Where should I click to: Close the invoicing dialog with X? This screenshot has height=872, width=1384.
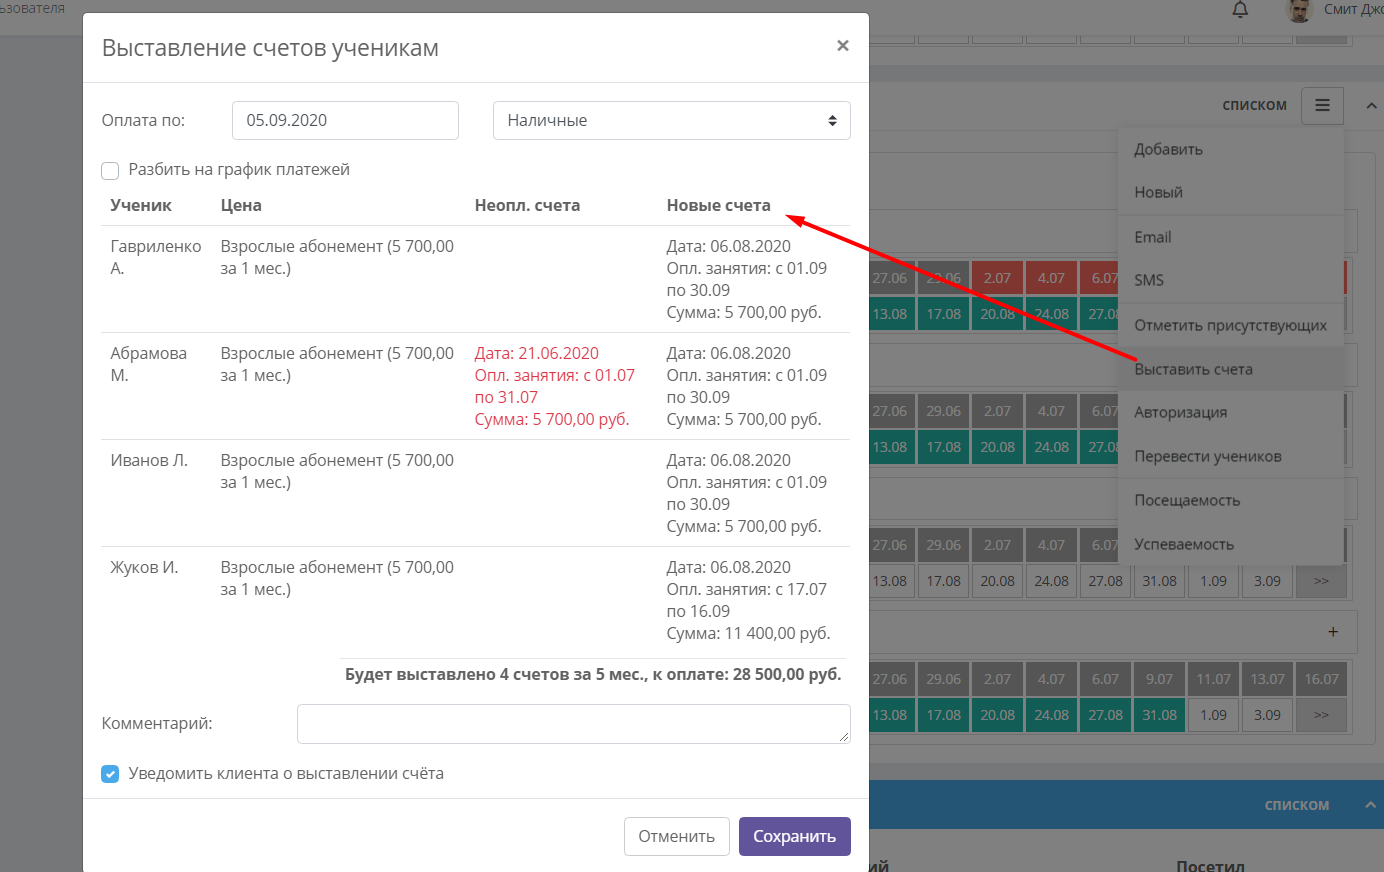pyautogui.click(x=843, y=46)
